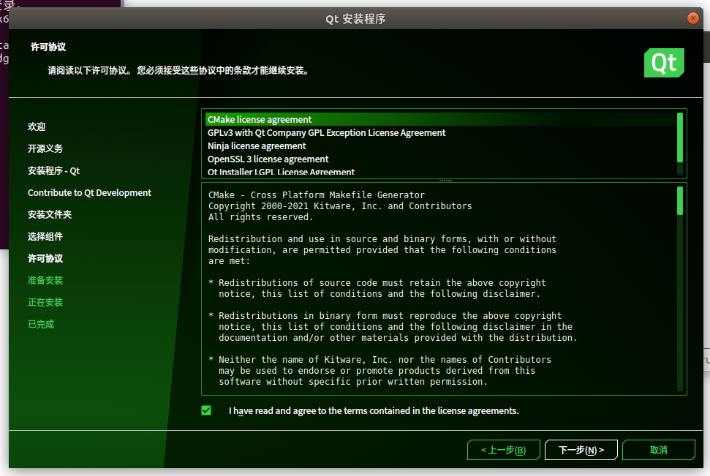Close the Qt installer window
The image size is (710, 476).
(693, 18)
